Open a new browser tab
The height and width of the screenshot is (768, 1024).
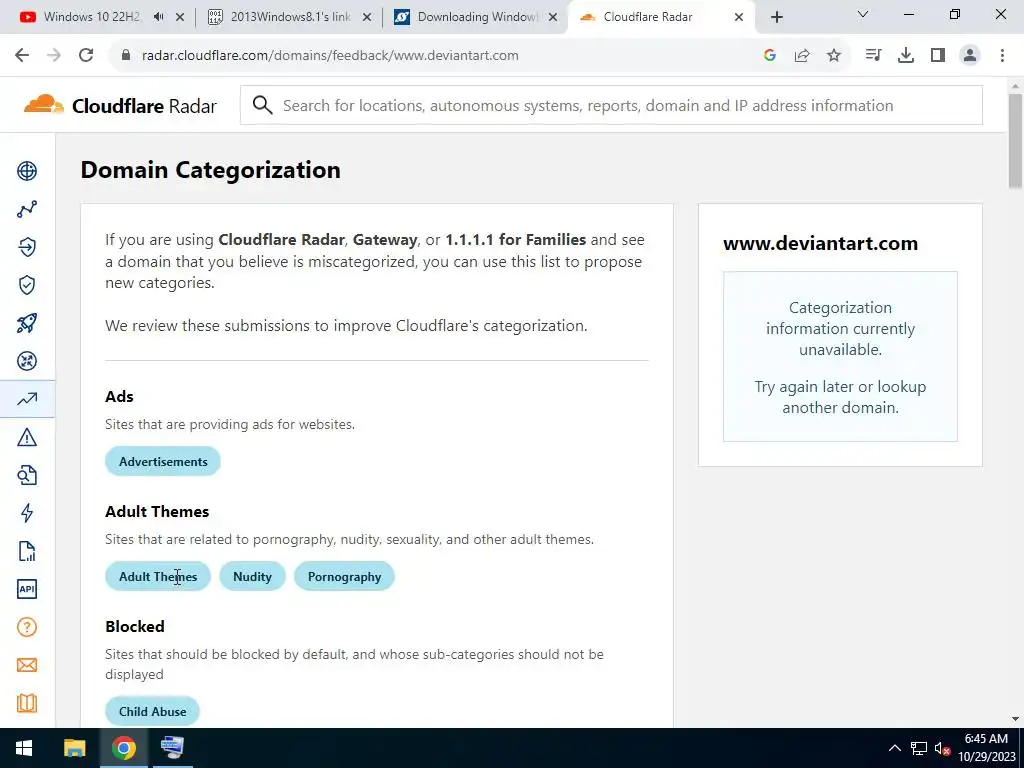(776, 17)
